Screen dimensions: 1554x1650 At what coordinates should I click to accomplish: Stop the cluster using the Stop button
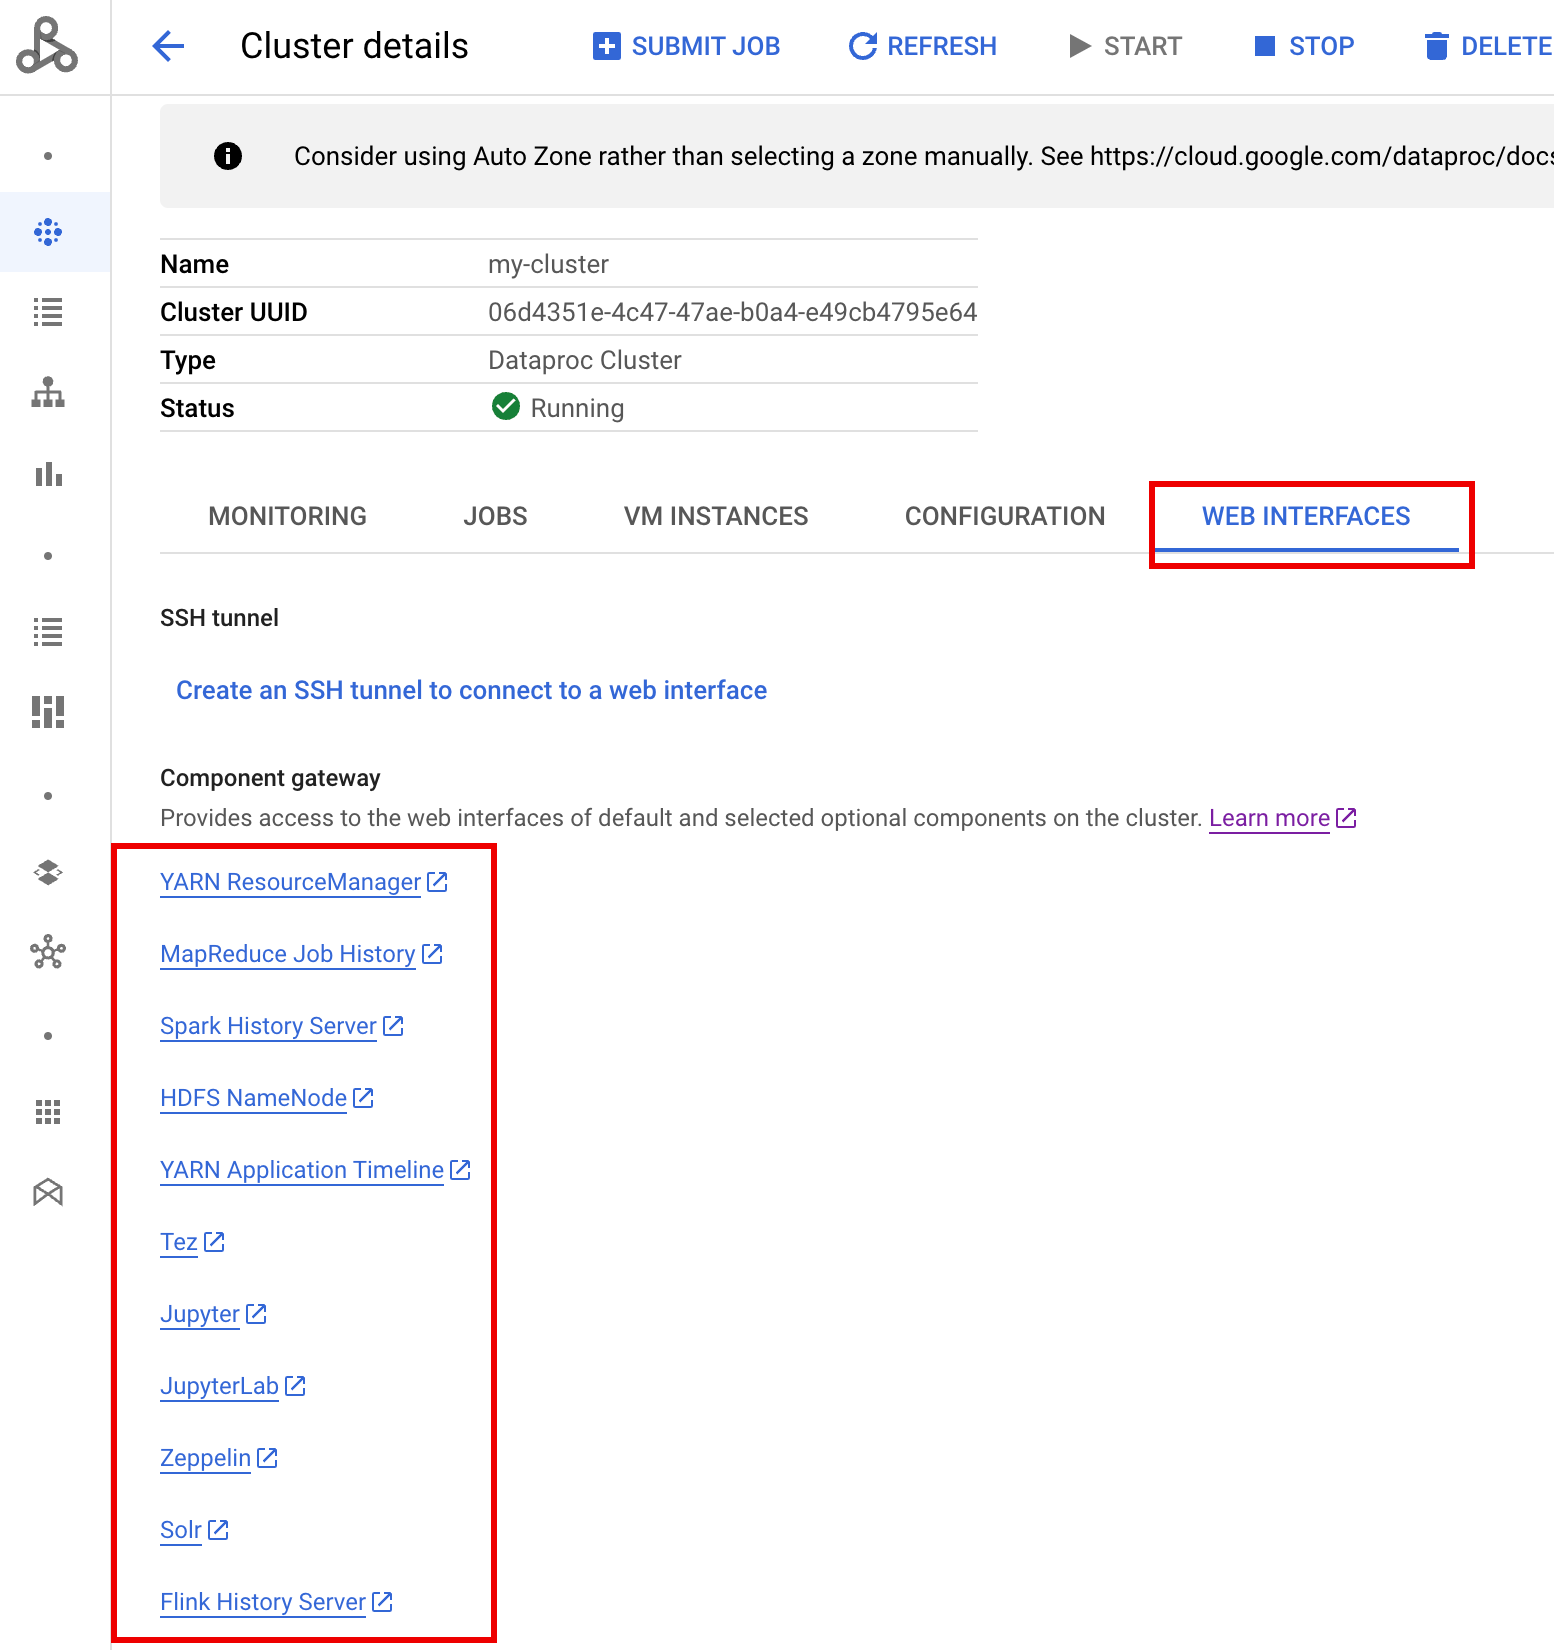coord(1304,46)
